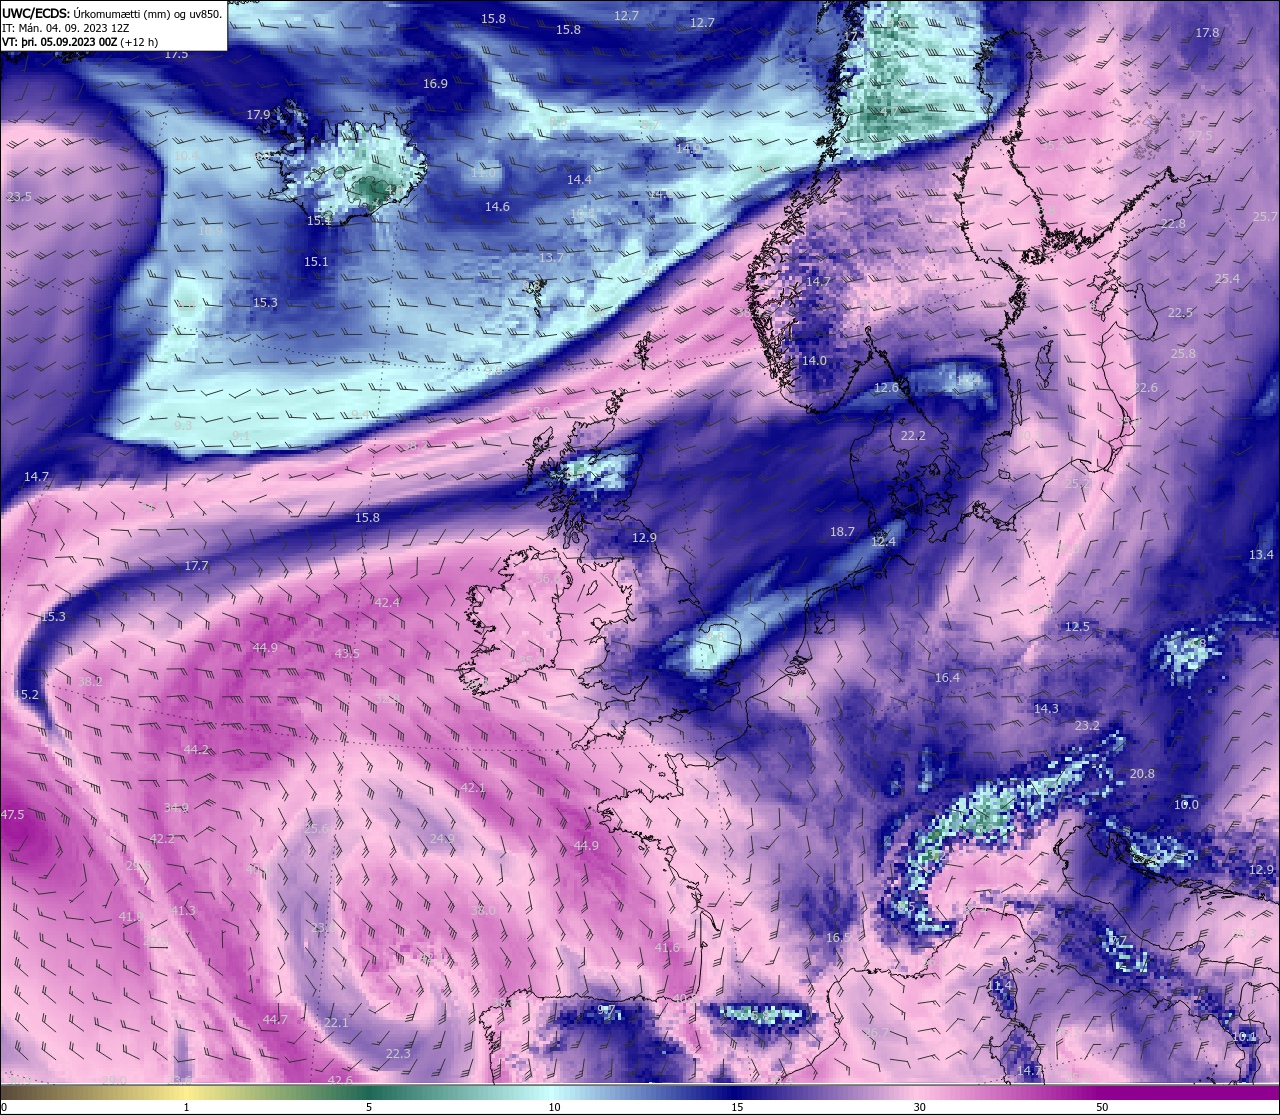Click the 17.8 value in the top-right corner
The height and width of the screenshot is (1115, 1280).
pyautogui.click(x=1207, y=33)
